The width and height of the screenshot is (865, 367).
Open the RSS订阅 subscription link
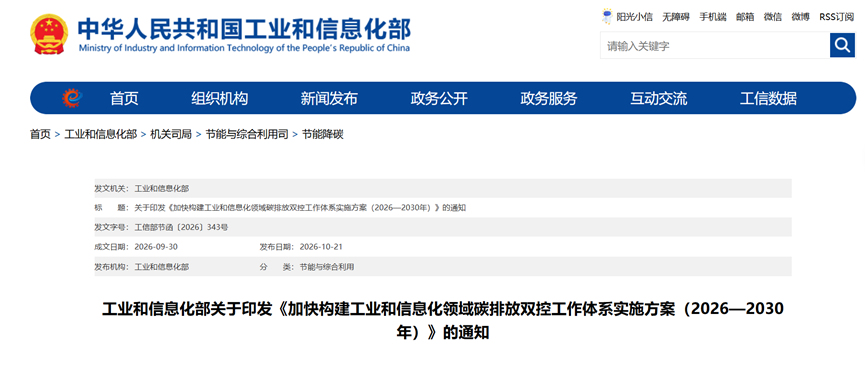tap(836, 17)
